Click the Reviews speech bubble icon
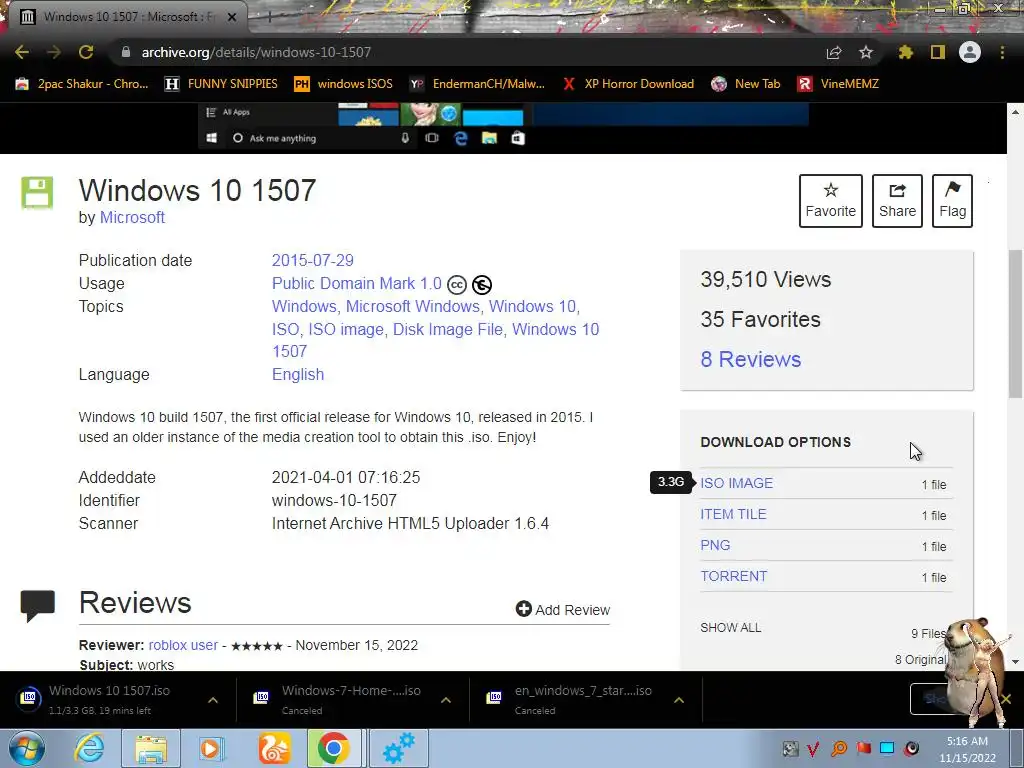The image size is (1024, 768). click(38, 605)
